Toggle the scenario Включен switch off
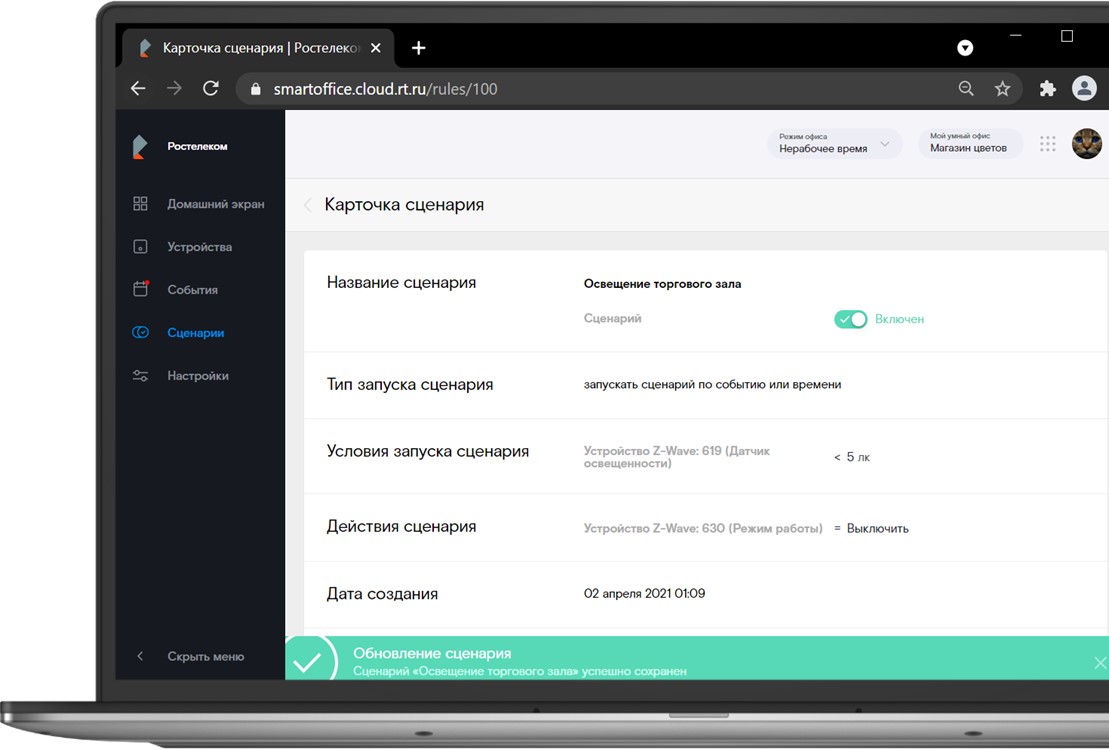 [x=850, y=319]
